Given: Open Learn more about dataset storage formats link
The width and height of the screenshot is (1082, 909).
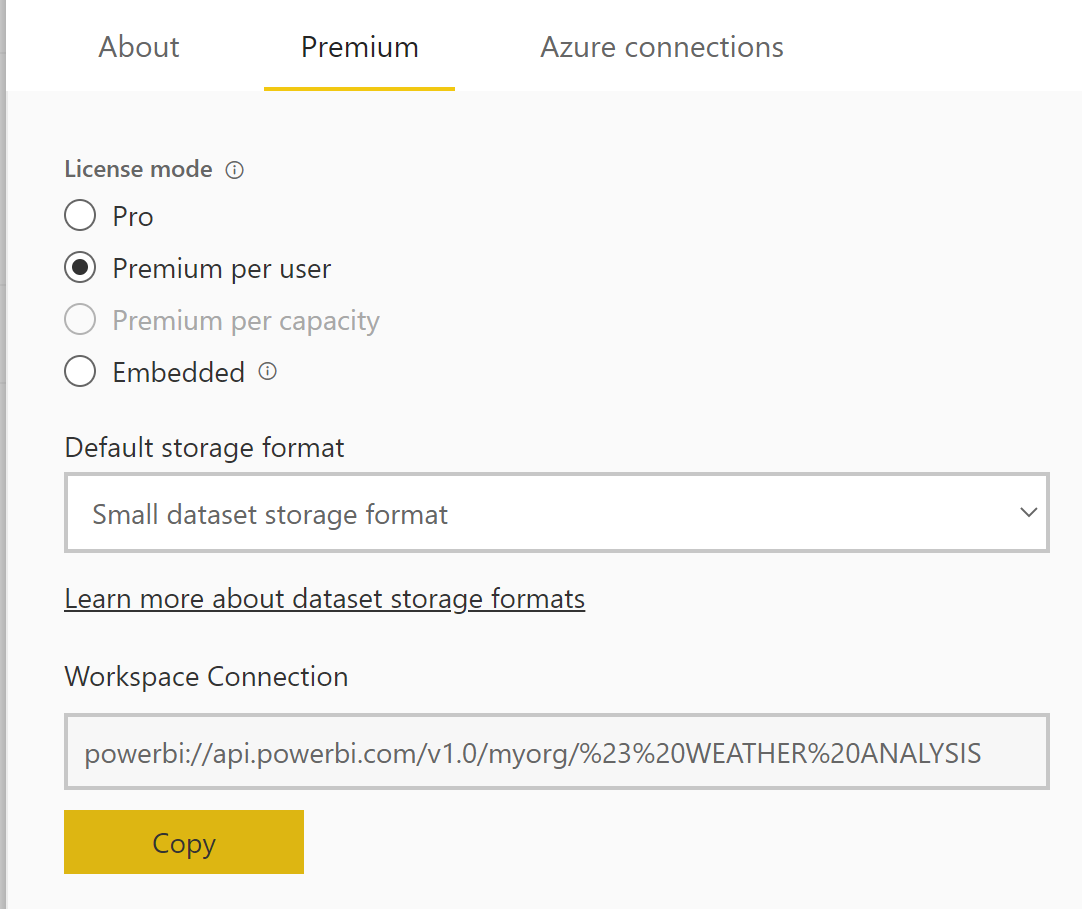Looking at the screenshot, I should click(324, 598).
